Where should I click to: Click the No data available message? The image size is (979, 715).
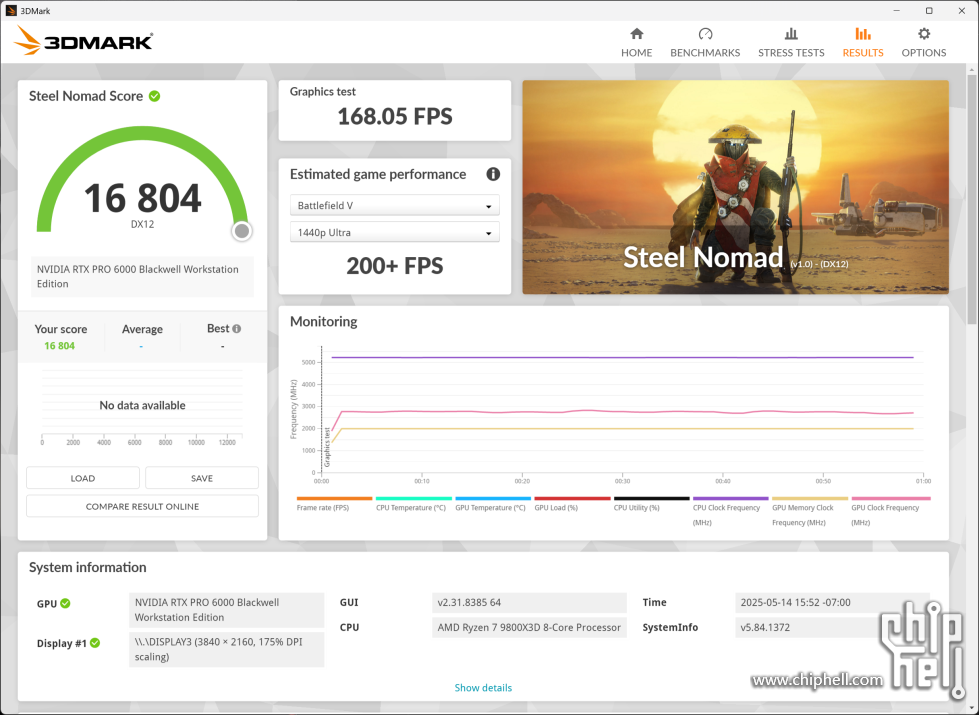pos(142,405)
